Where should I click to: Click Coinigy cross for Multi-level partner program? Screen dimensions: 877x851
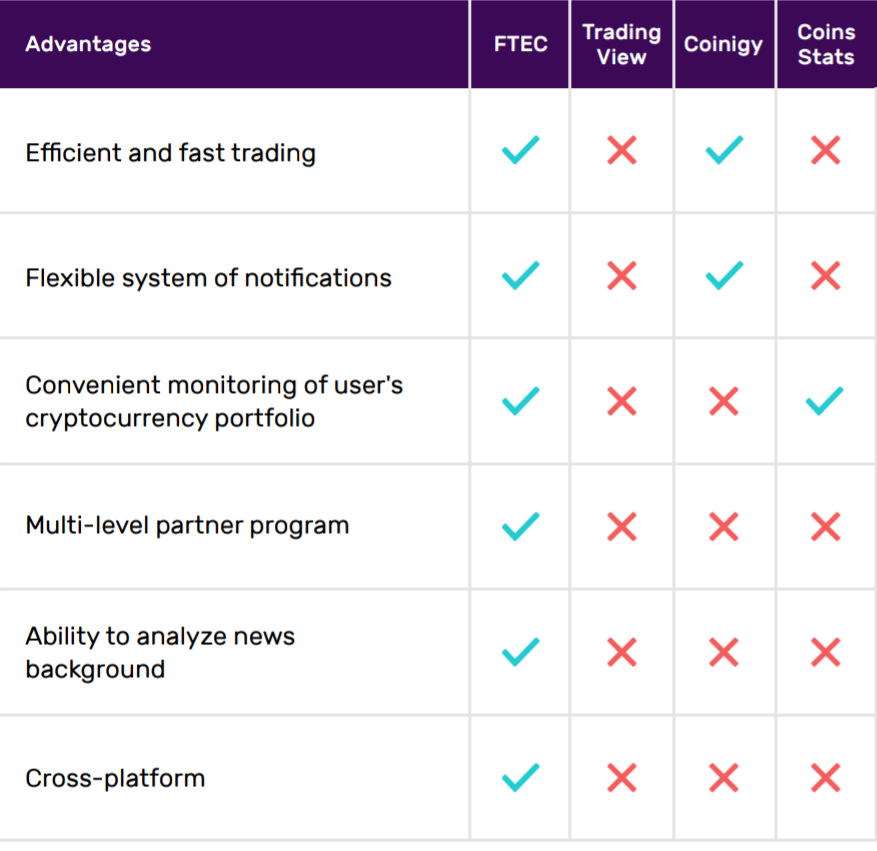click(x=724, y=526)
